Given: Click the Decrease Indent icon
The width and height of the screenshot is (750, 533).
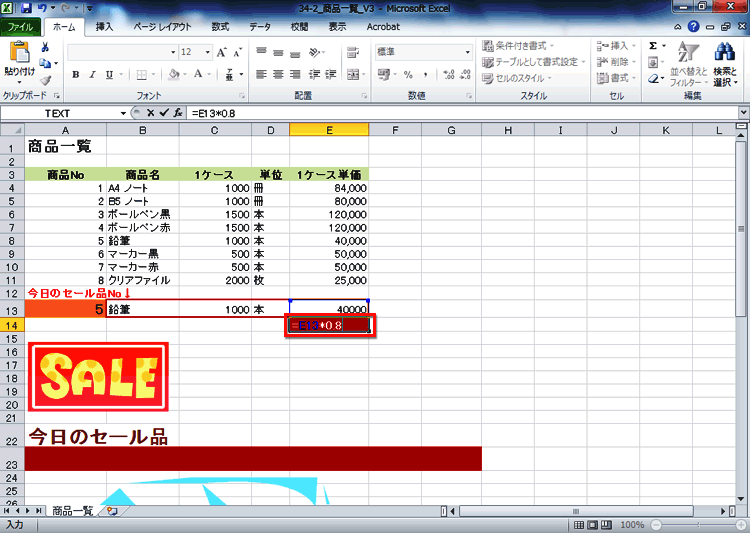Looking at the screenshot, I should point(314,74).
